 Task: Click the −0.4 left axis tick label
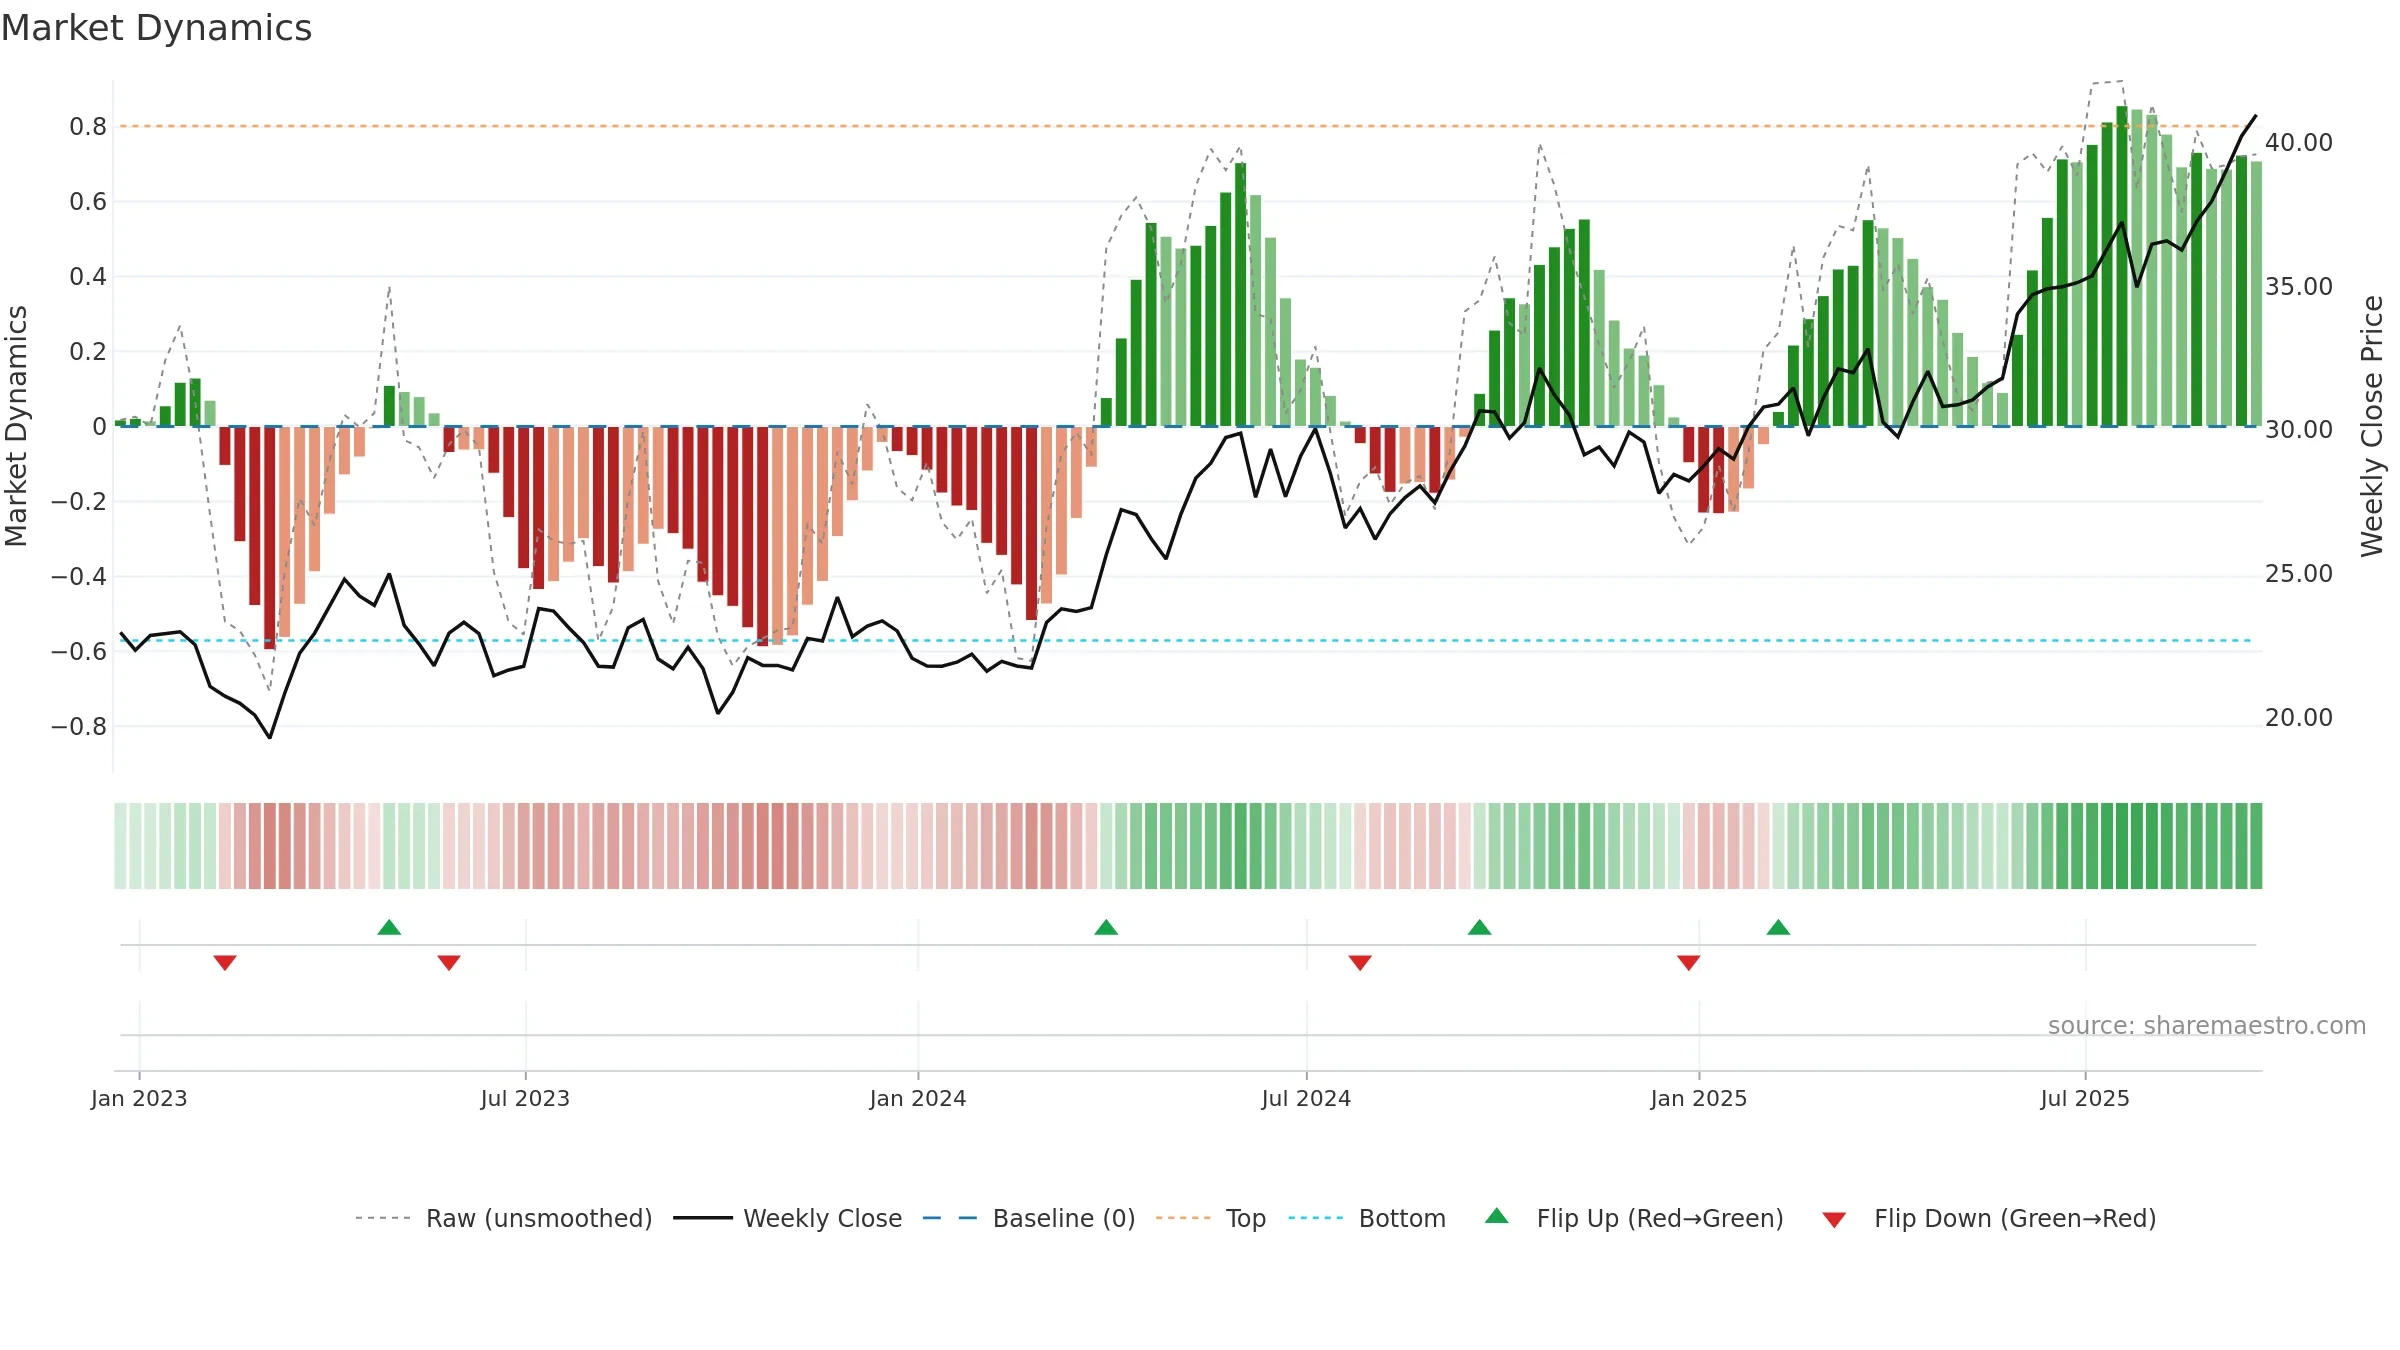[x=79, y=577]
